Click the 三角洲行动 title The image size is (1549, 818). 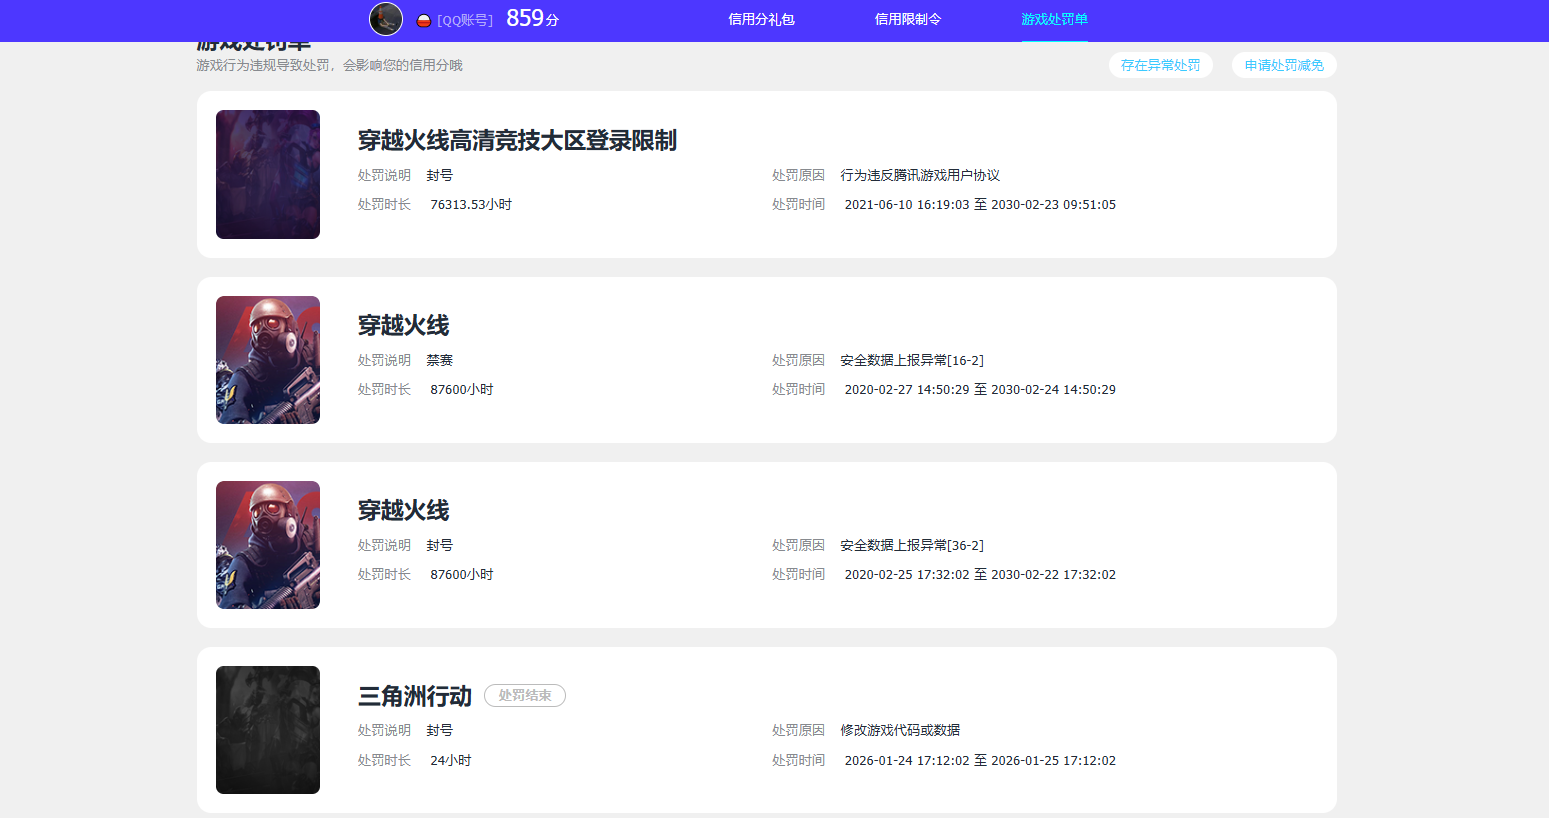[415, 696]
